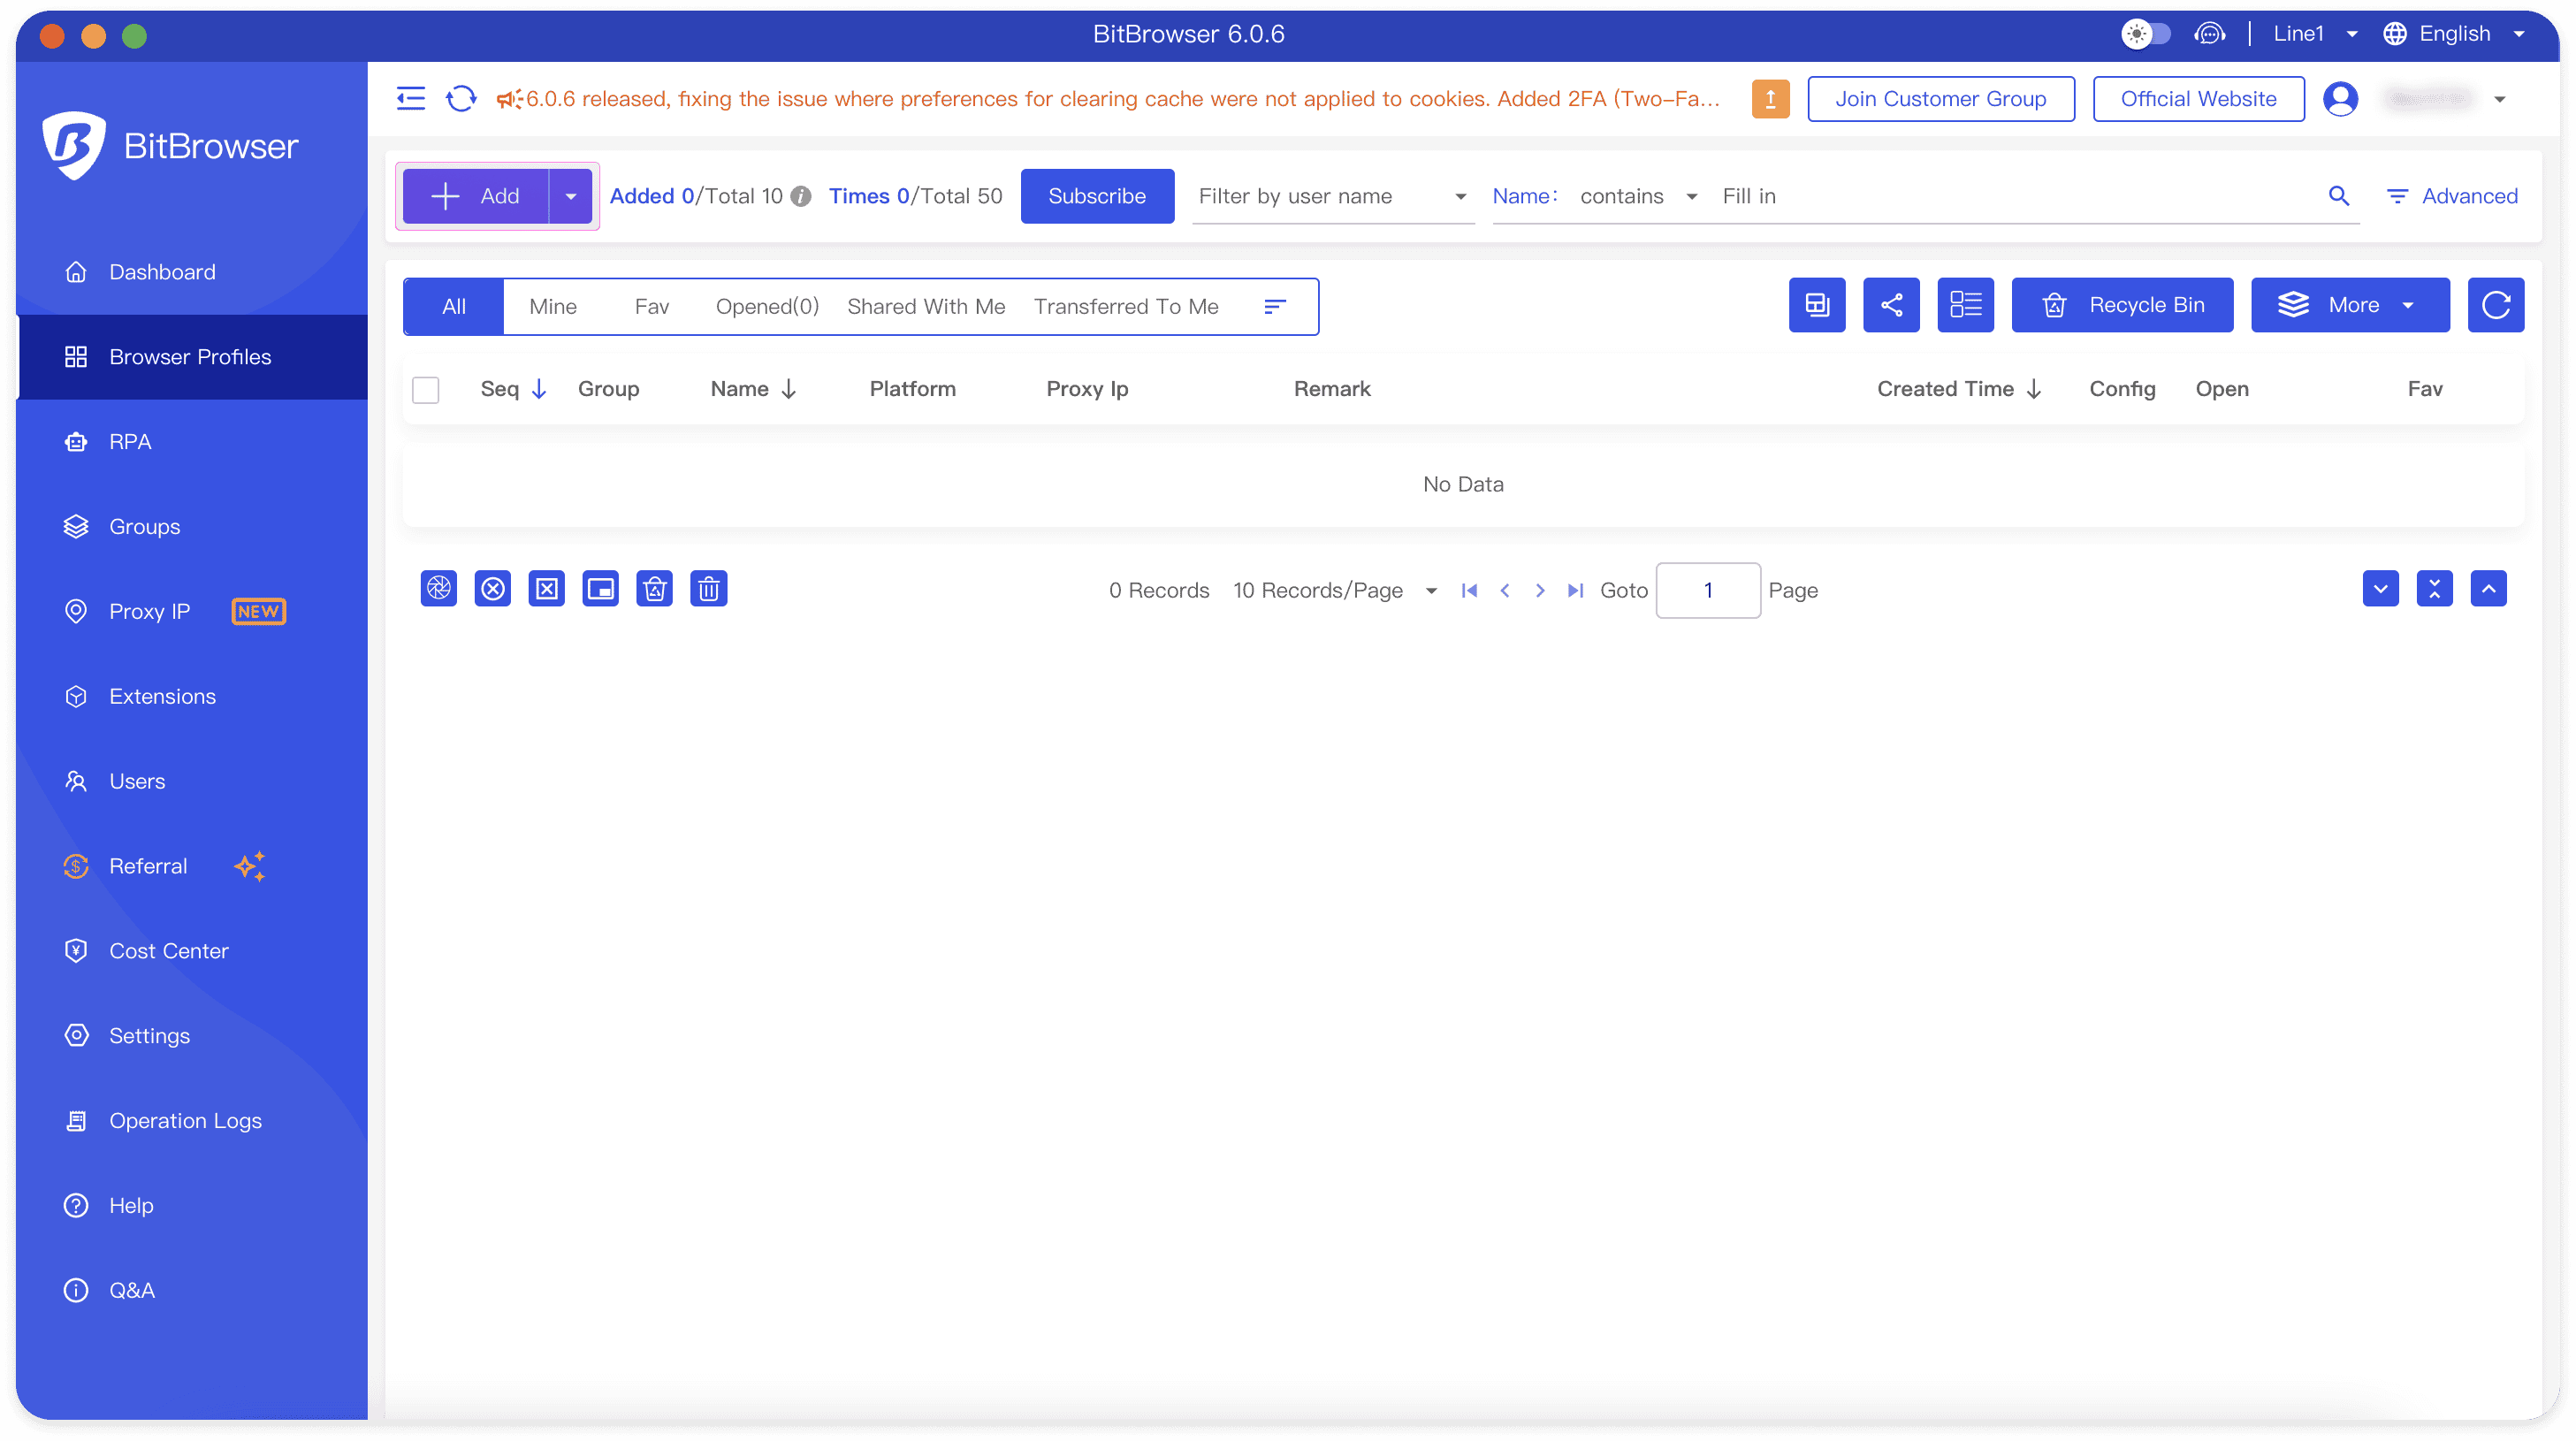
Task: Toggle the light/dark theme switch
Action: 2146,34
